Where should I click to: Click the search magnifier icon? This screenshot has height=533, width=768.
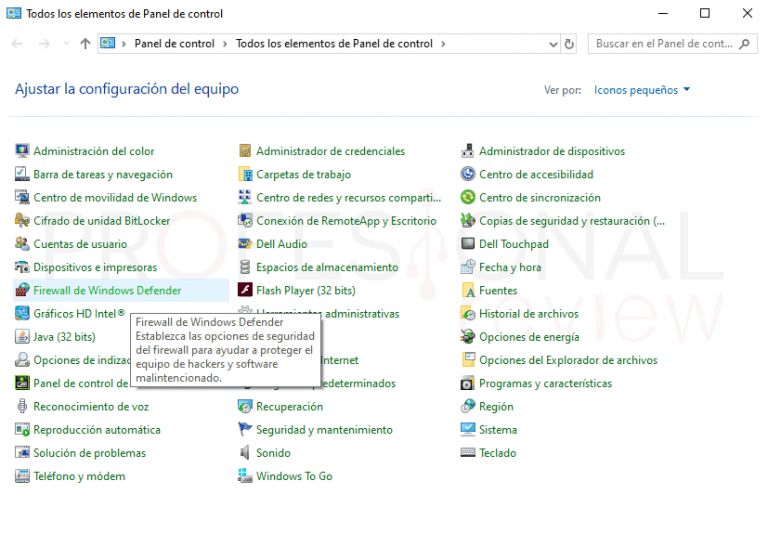(x=744, y=44)
